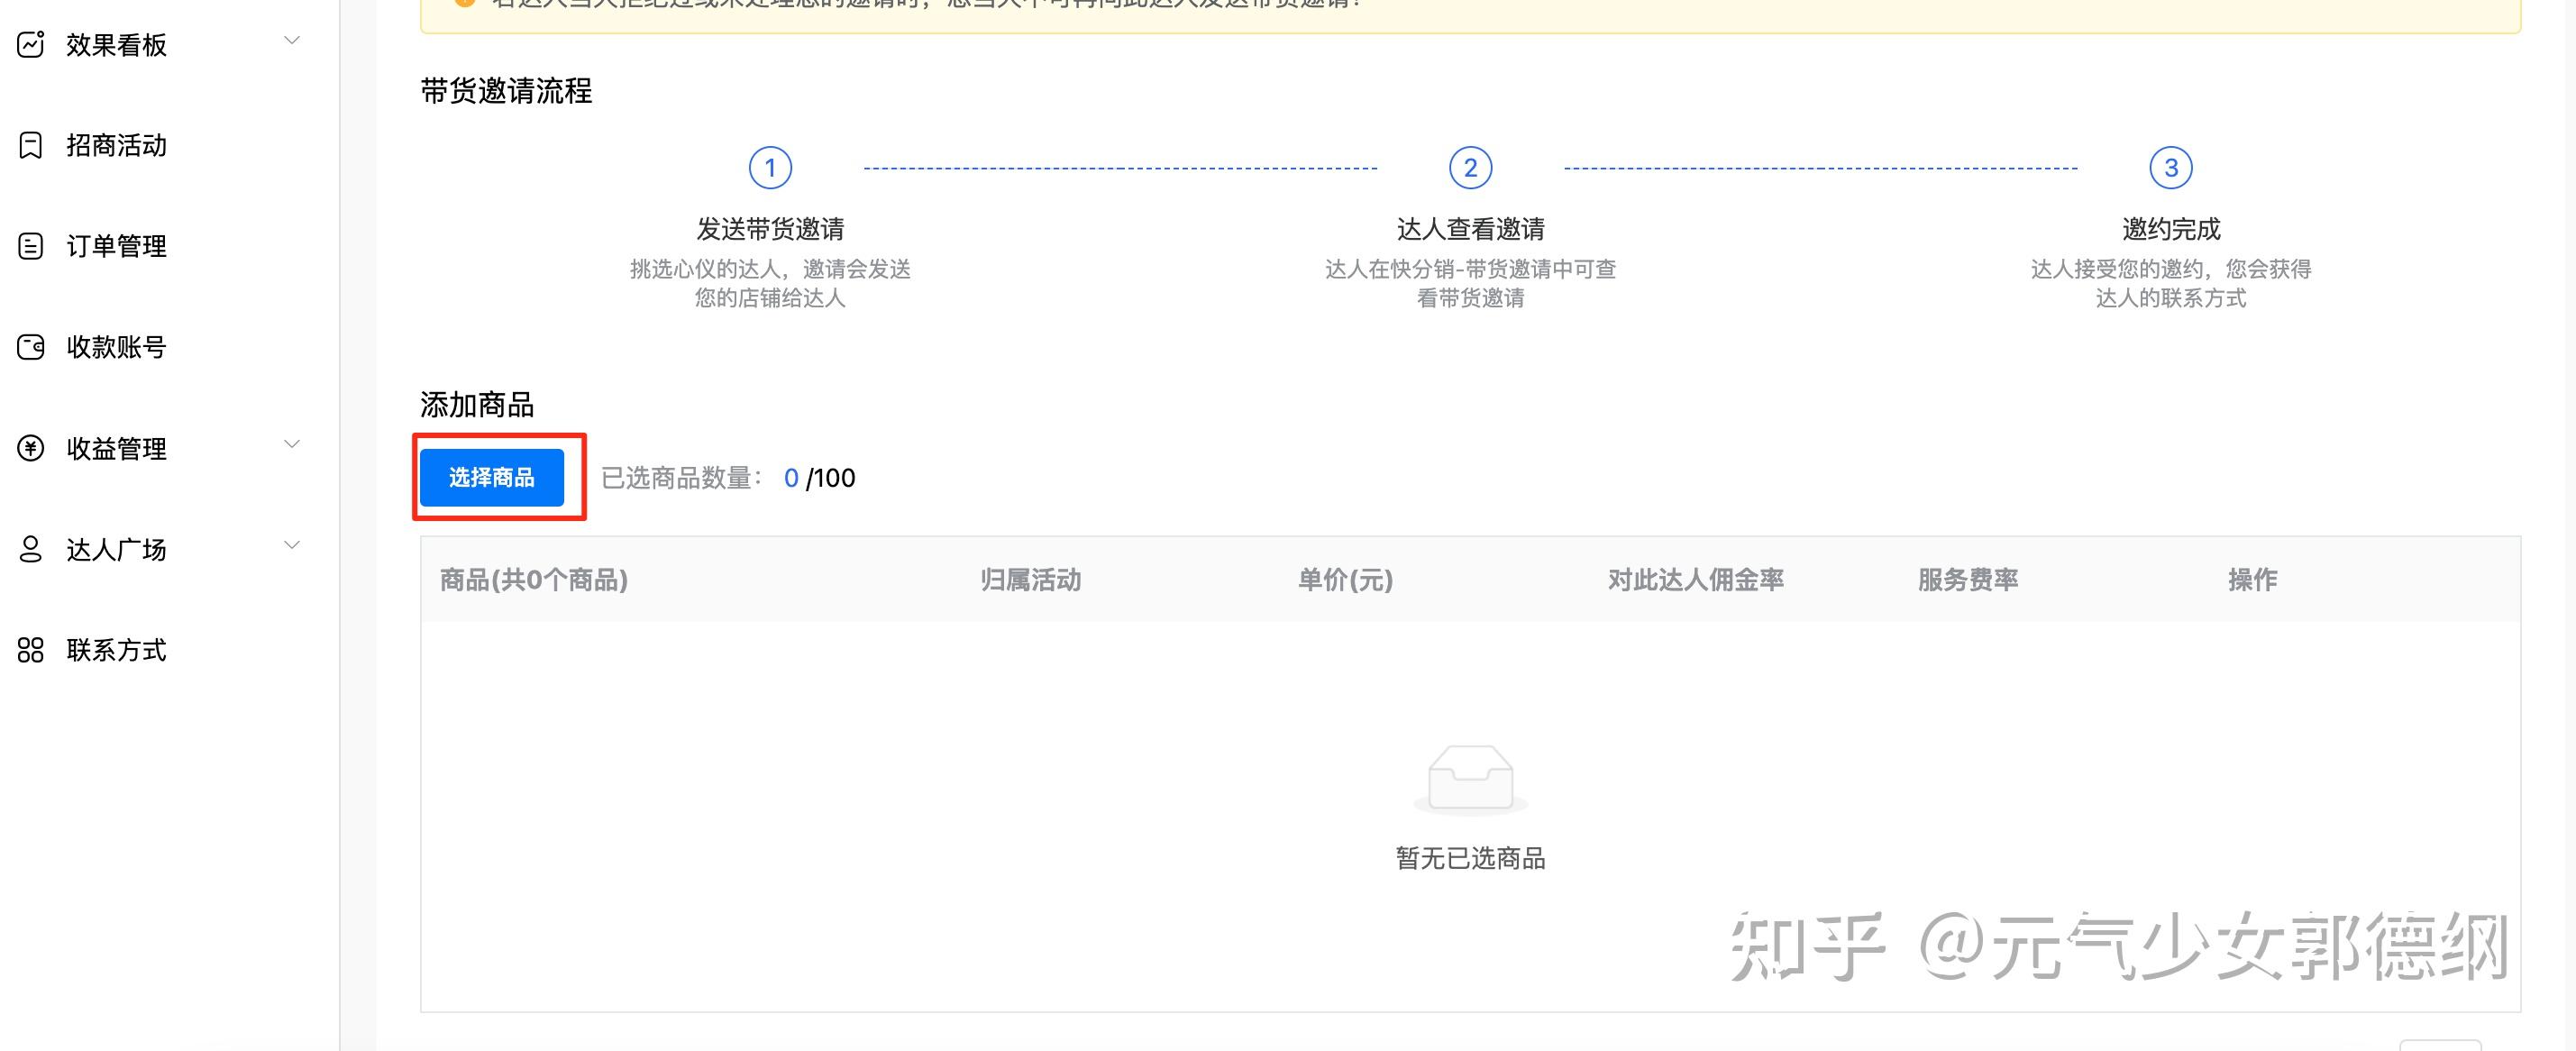Image resolution: width=2576 pixels, height=1051 pixels.
Task: Click the 达人广场 person icon
Action: tap(31, 549)
